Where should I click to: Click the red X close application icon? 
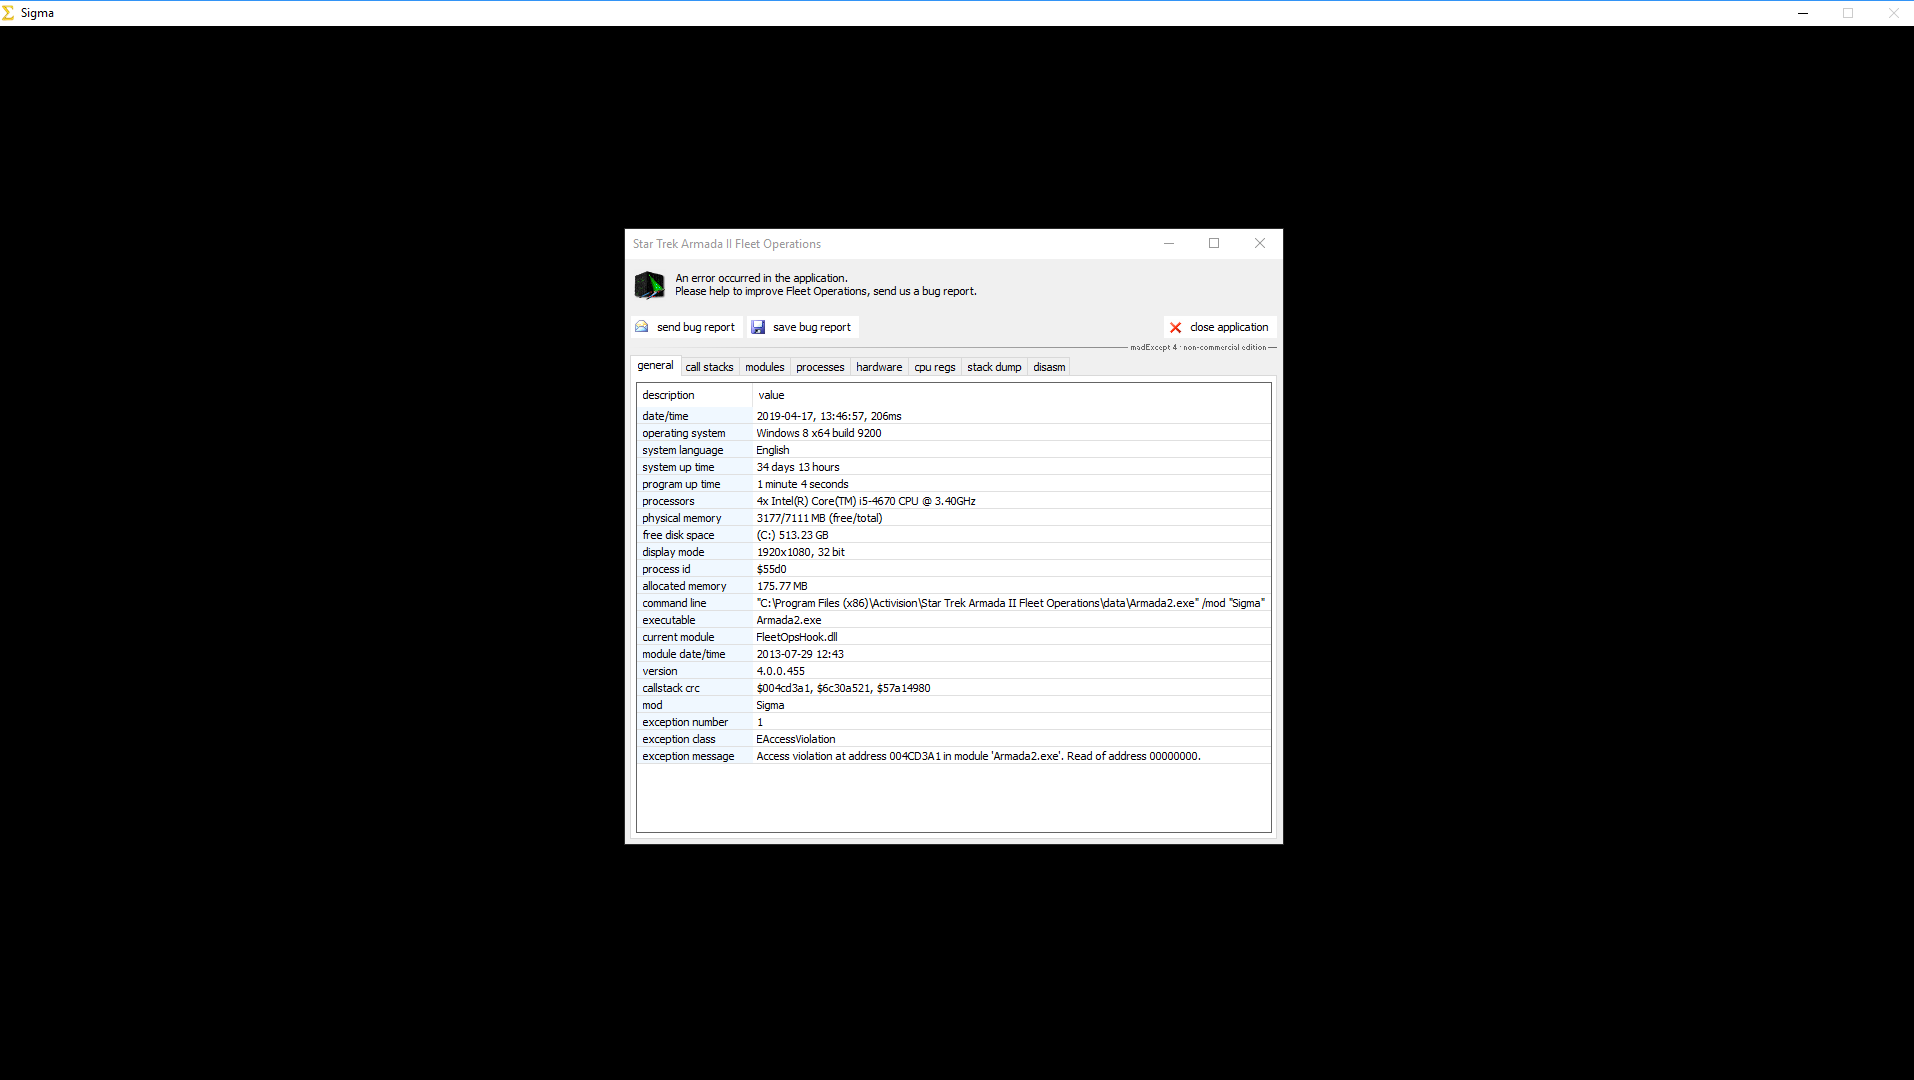(x=1176, y=327)
